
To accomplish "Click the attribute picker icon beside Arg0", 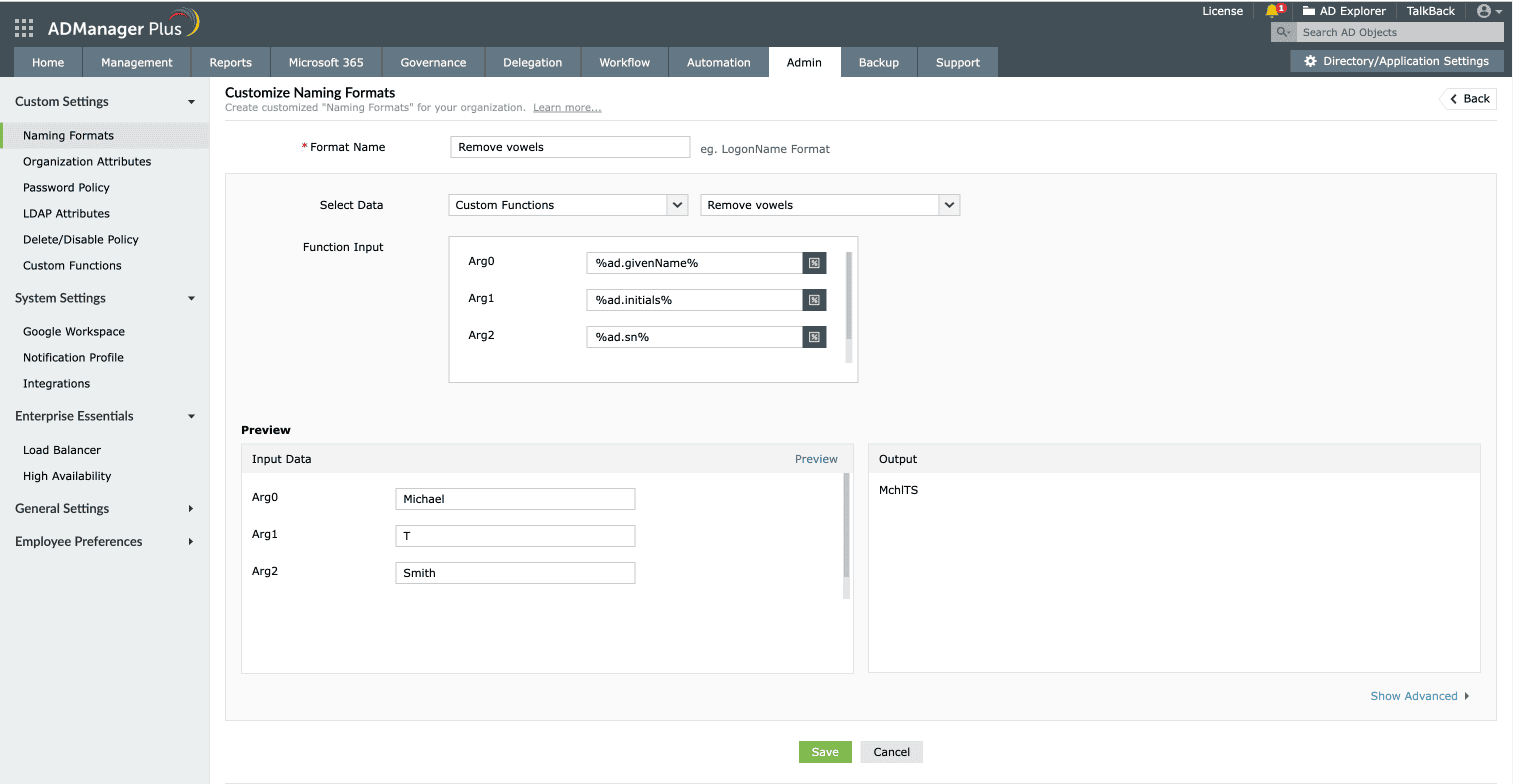I will coord(813,262).
